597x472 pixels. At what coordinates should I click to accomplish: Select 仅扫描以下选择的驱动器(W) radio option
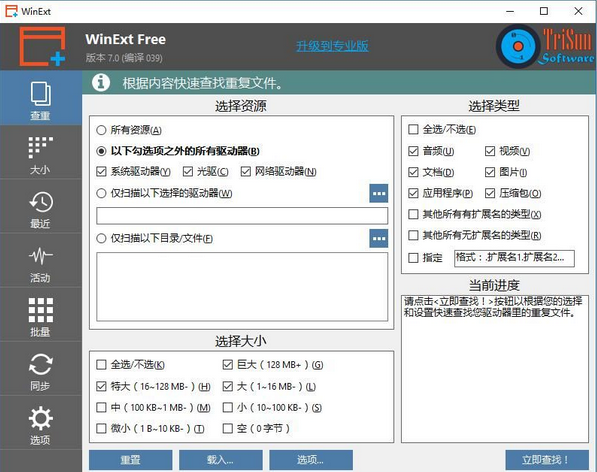click(101, 193)
